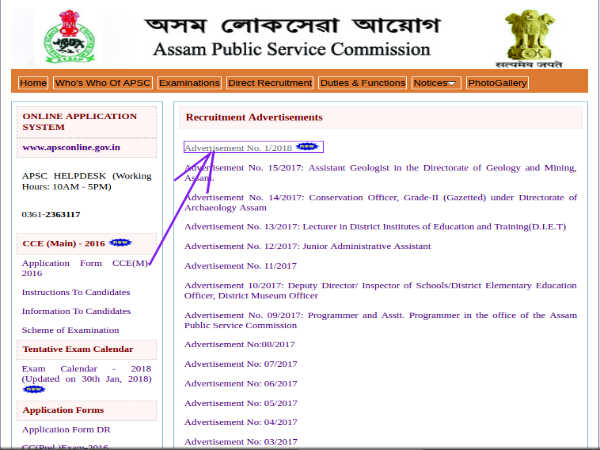Open Advertisement No. 15/2017 Assistant Geologist
This screenshot has height=450, width=600.
pos(380,173)
